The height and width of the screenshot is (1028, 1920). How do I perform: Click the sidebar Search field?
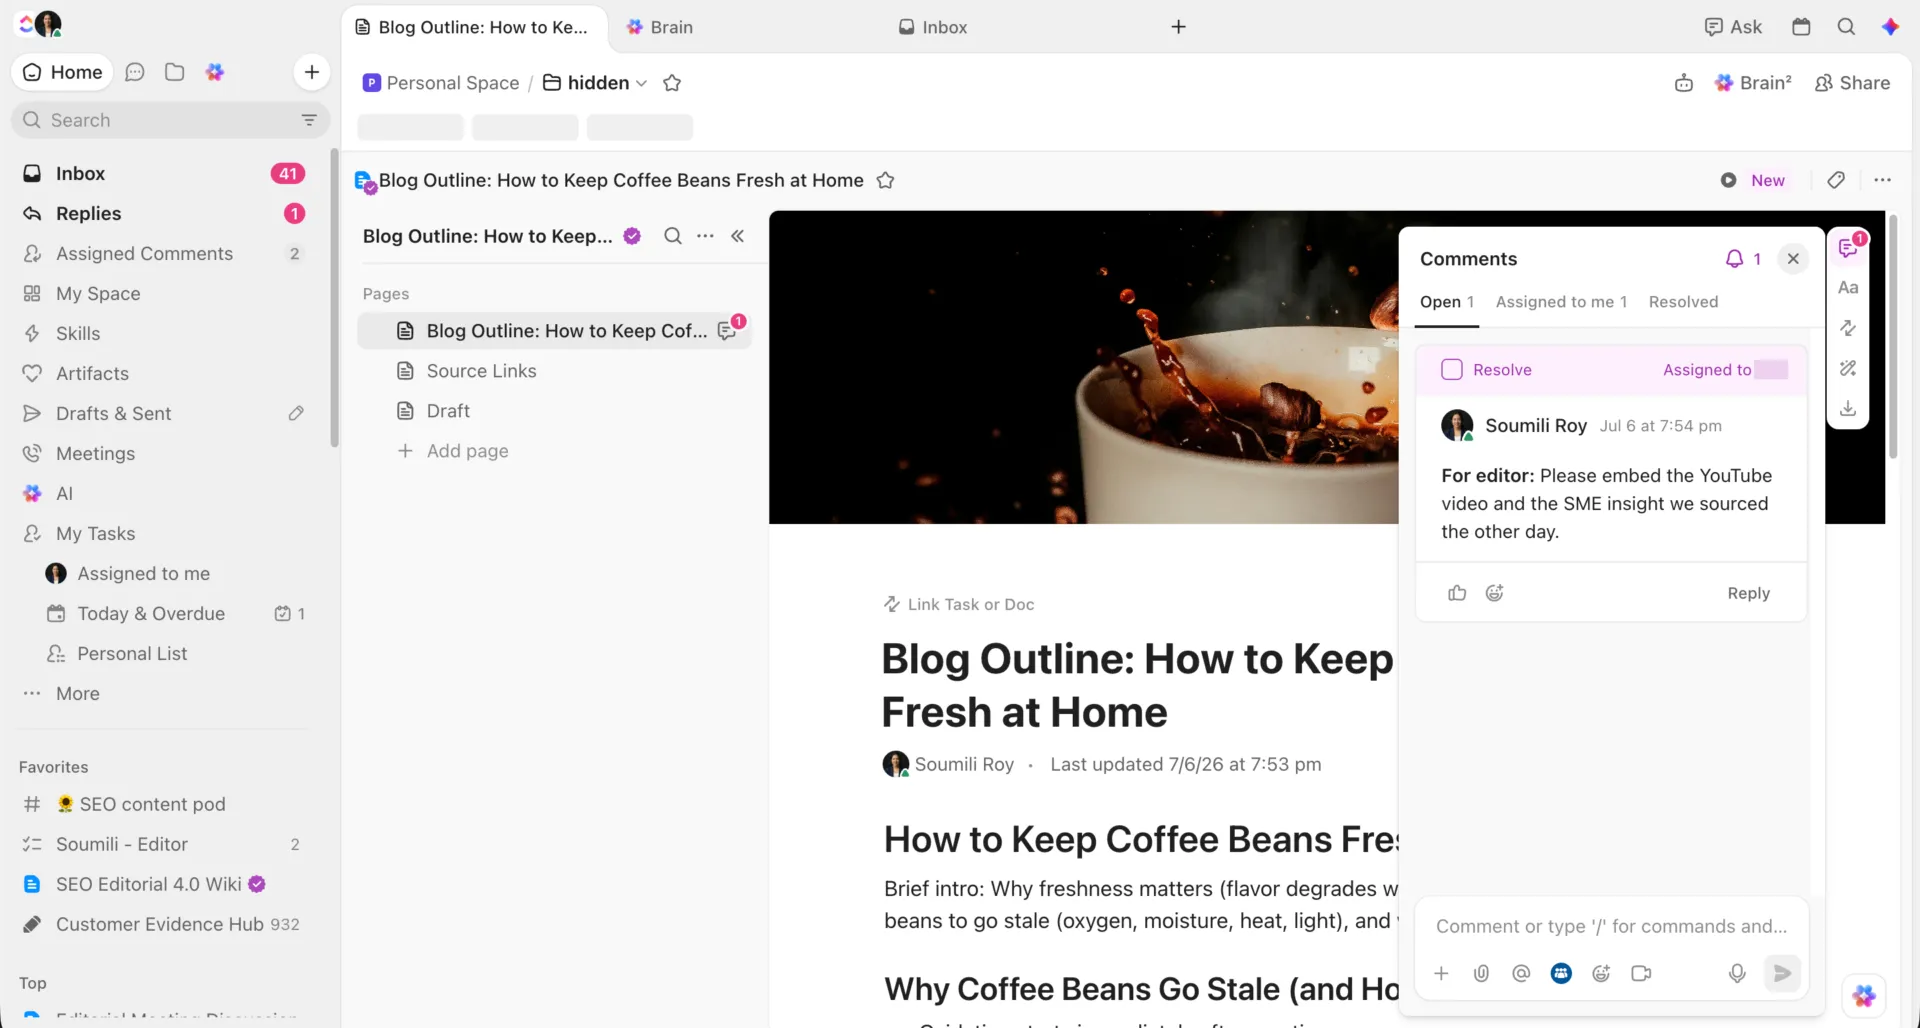pyautogui.click(x=170, y=120)
